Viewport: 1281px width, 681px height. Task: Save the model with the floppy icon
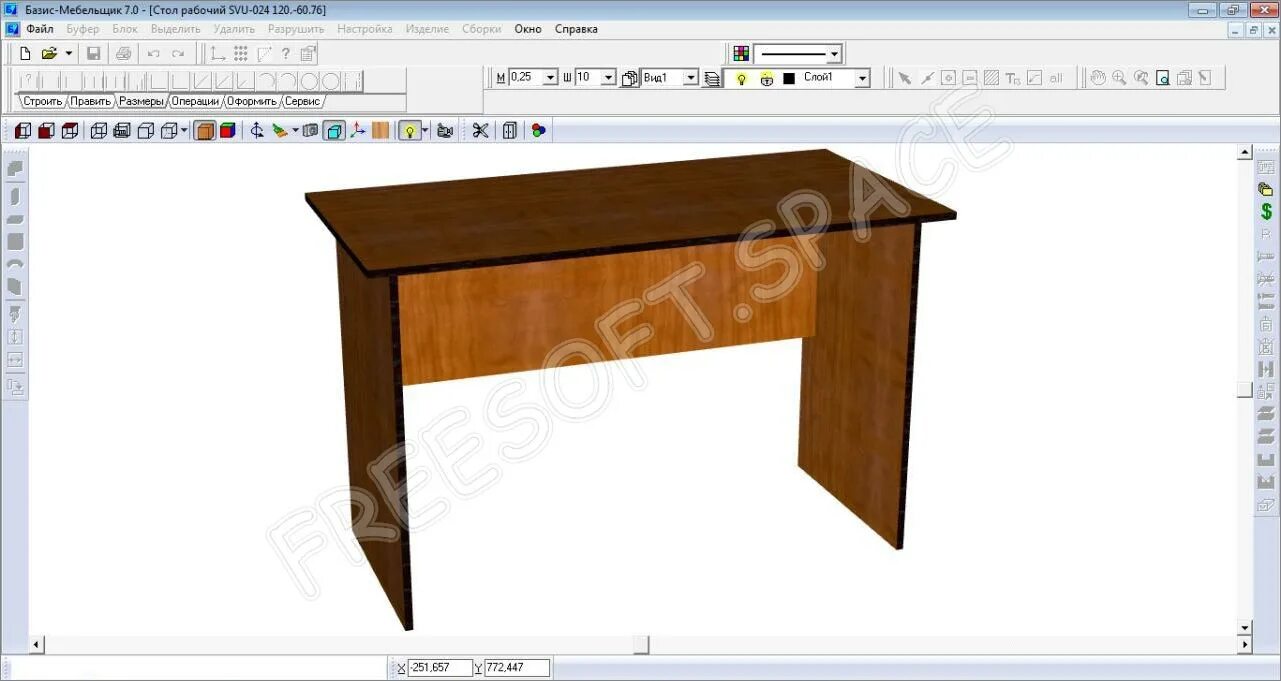[93, 53]
